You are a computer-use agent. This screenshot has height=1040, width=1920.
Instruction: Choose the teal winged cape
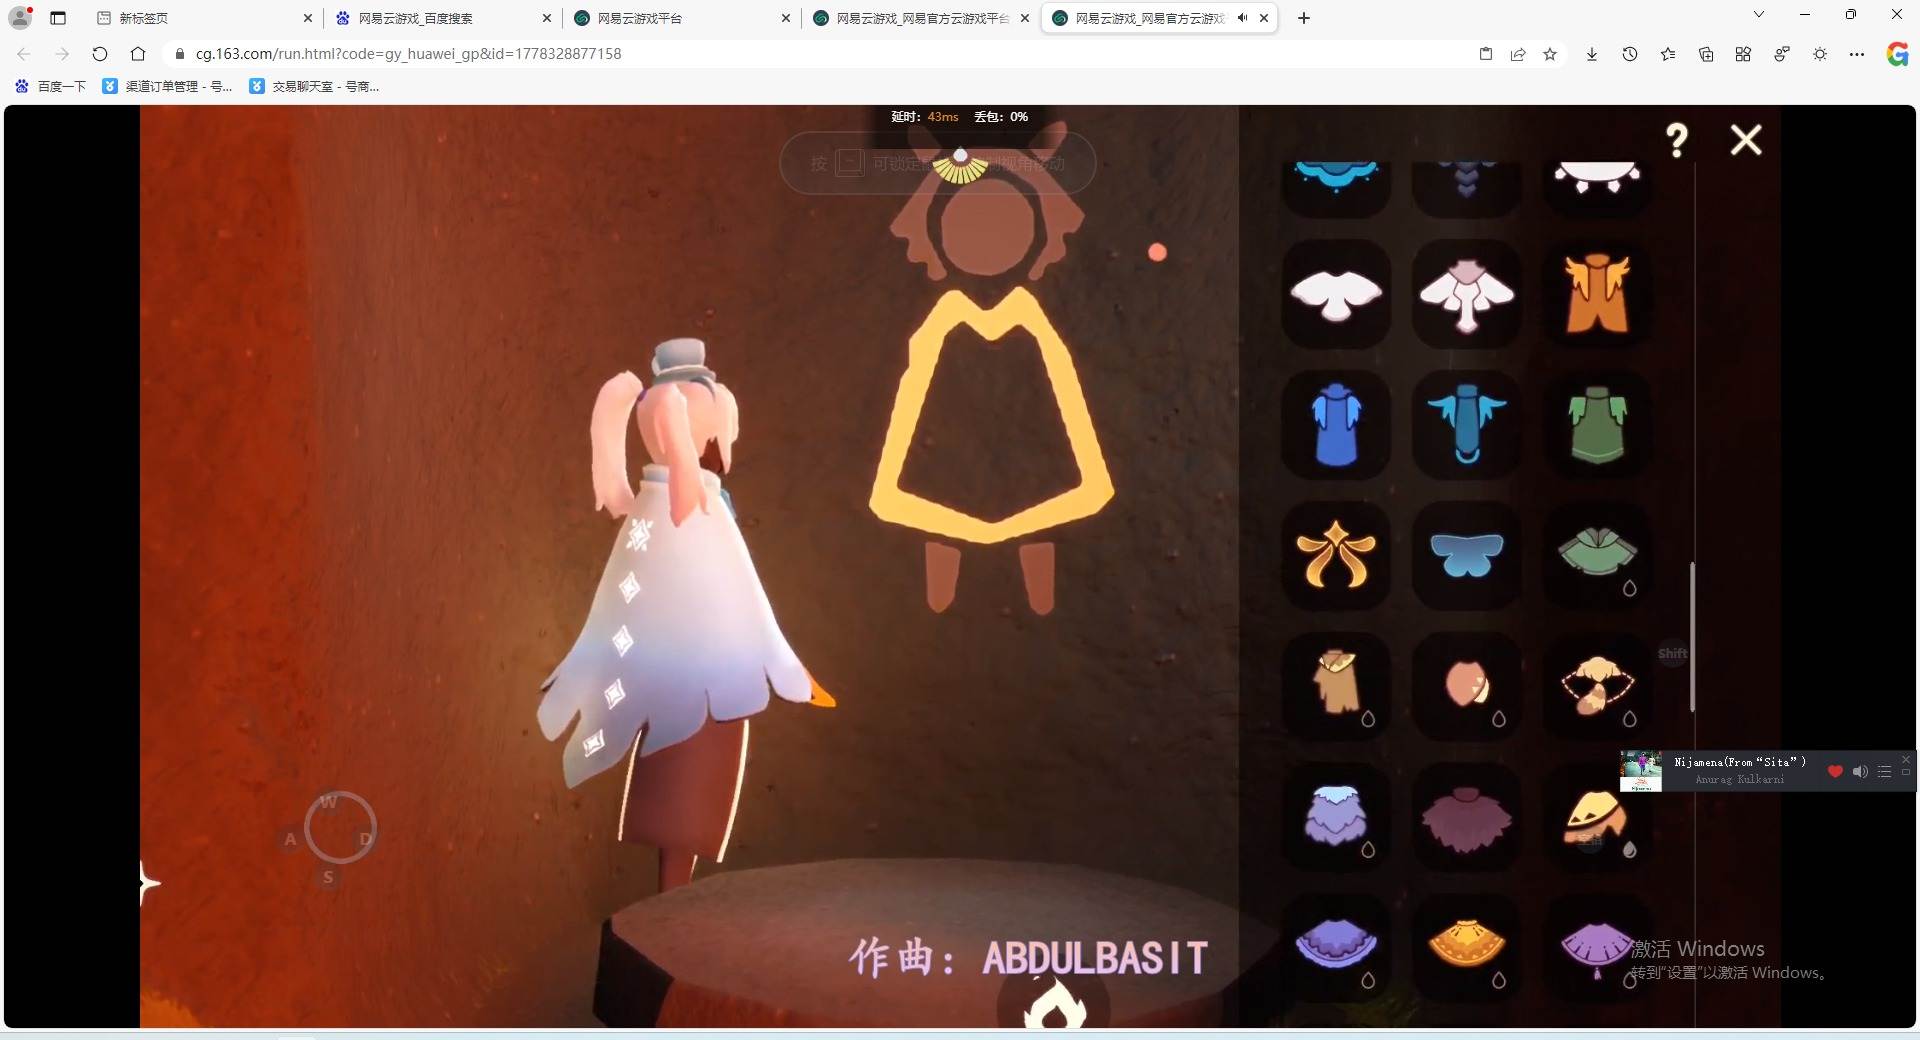click(1466, 425)
